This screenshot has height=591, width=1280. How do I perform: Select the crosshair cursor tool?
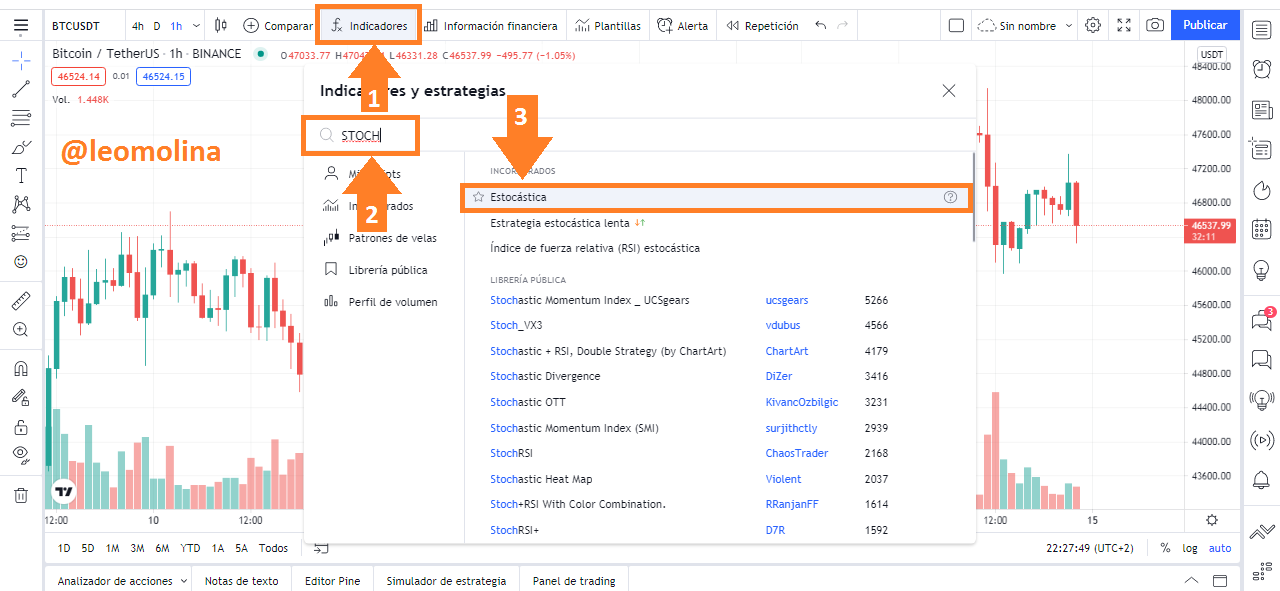pyautogui.click(x=21, y=59)
